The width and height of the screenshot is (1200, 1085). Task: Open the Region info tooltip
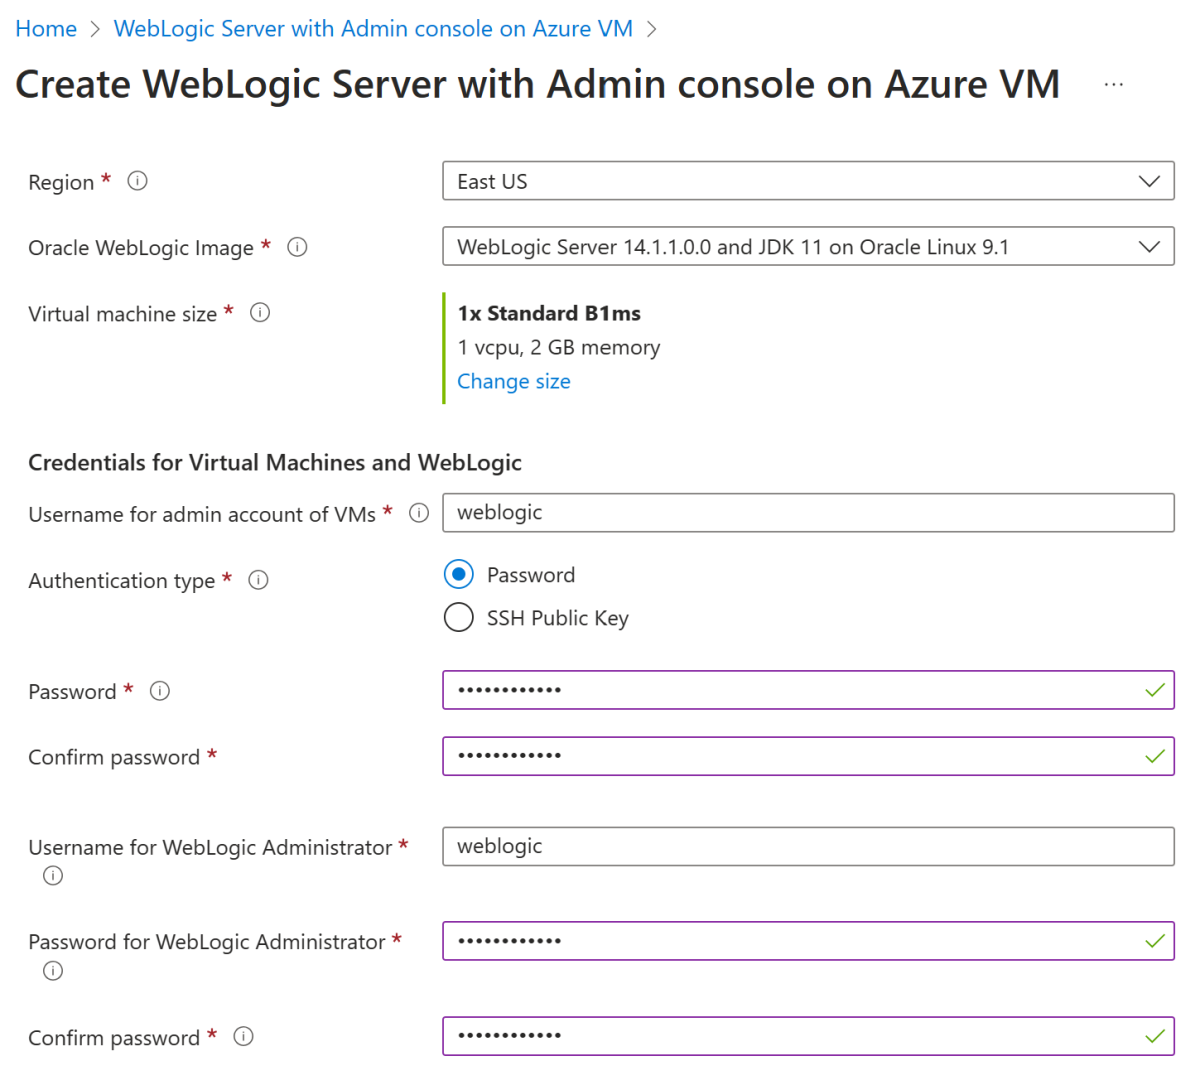137,180
